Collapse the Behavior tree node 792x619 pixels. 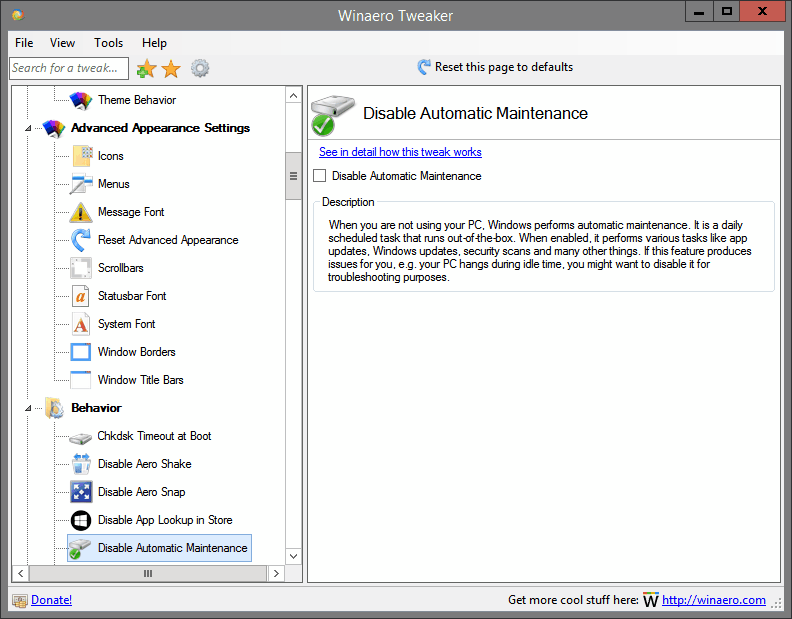click(x=28, y=409)
